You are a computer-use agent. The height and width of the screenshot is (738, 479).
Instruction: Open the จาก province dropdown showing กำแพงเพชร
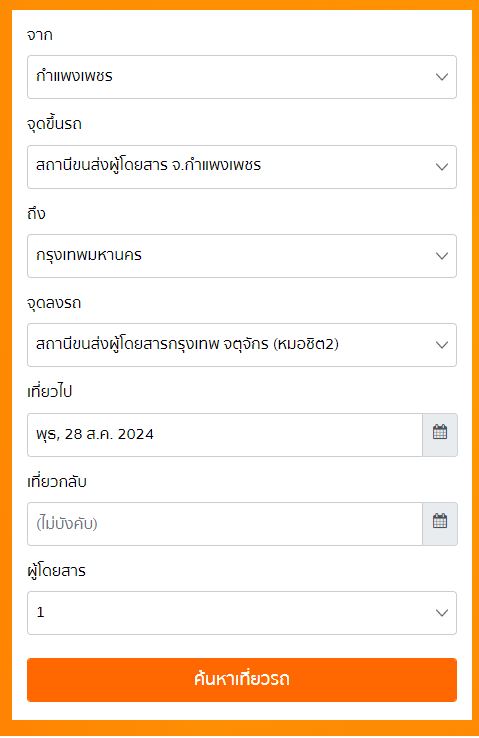[242, 77]
